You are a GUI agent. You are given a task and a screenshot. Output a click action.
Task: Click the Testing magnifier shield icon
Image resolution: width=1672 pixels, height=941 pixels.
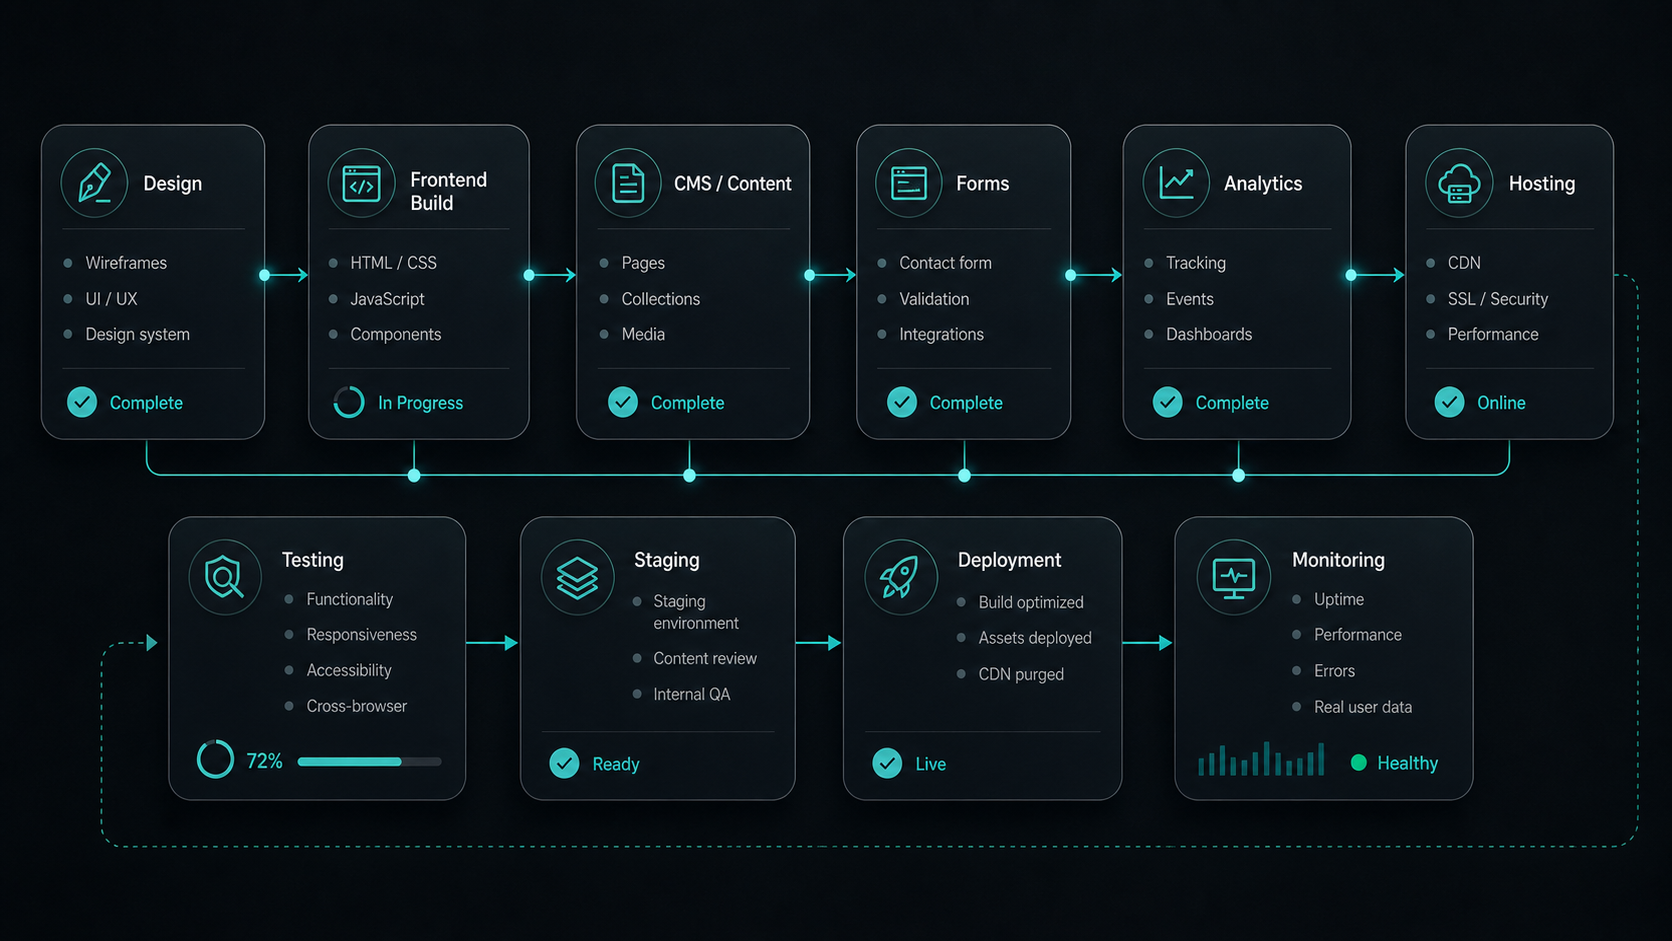[224, 577]
